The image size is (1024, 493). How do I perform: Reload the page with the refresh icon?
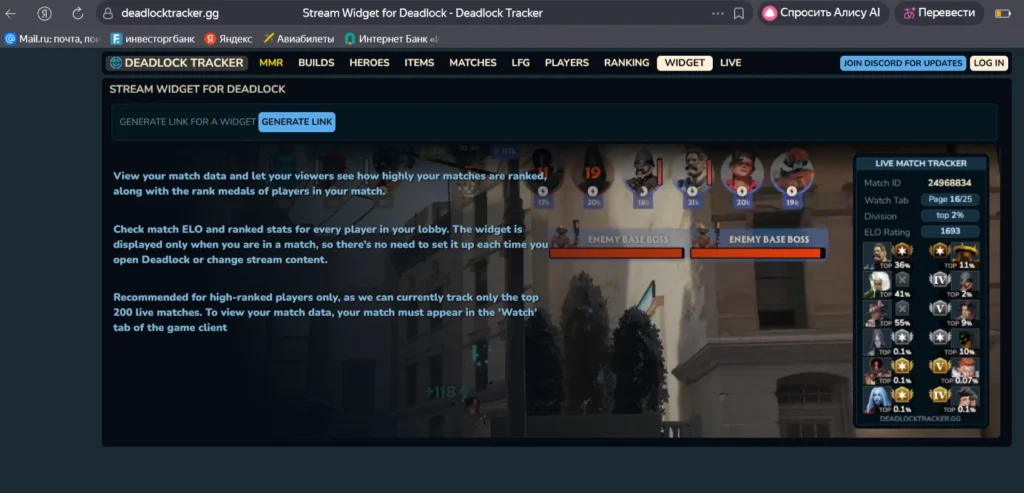(x=77, y=14)
